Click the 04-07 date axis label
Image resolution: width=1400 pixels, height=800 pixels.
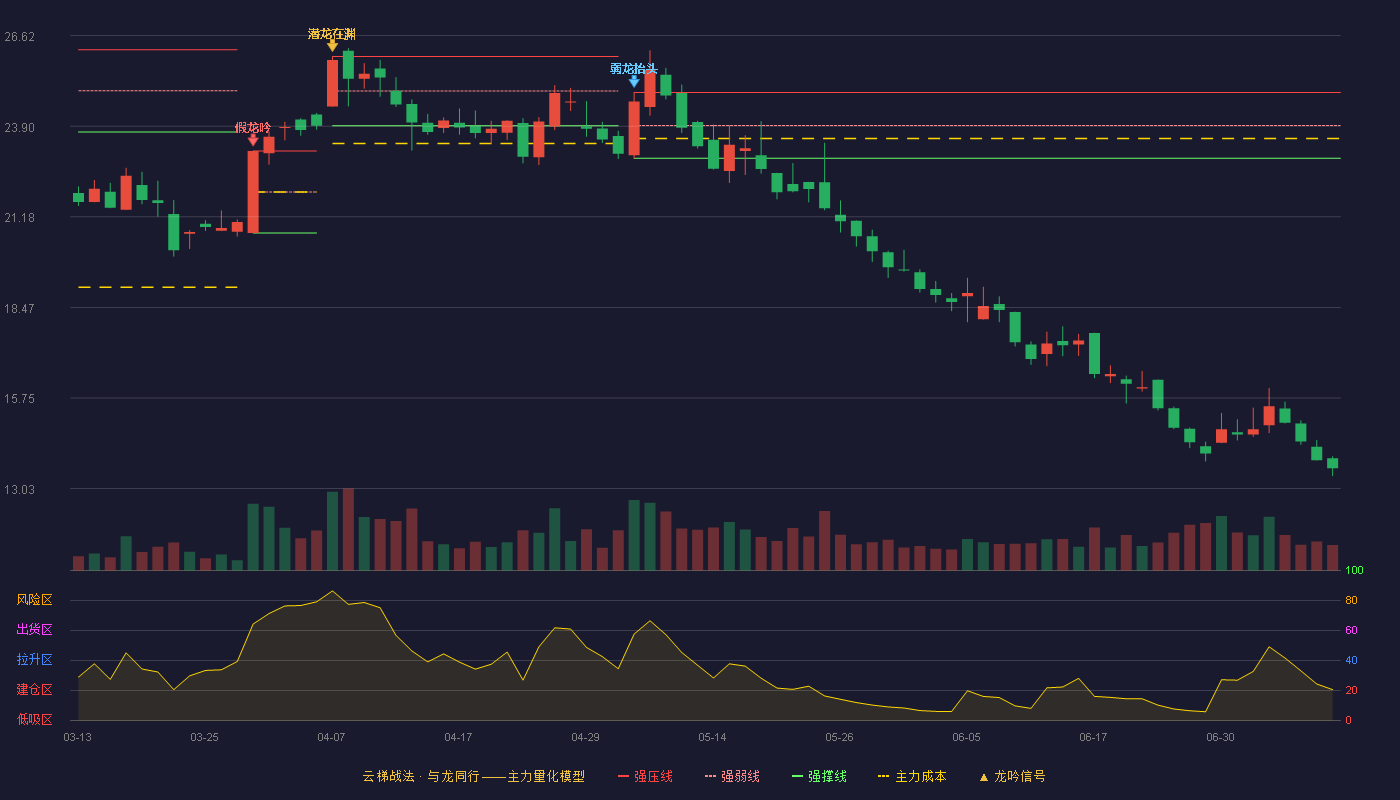point(331,737)
